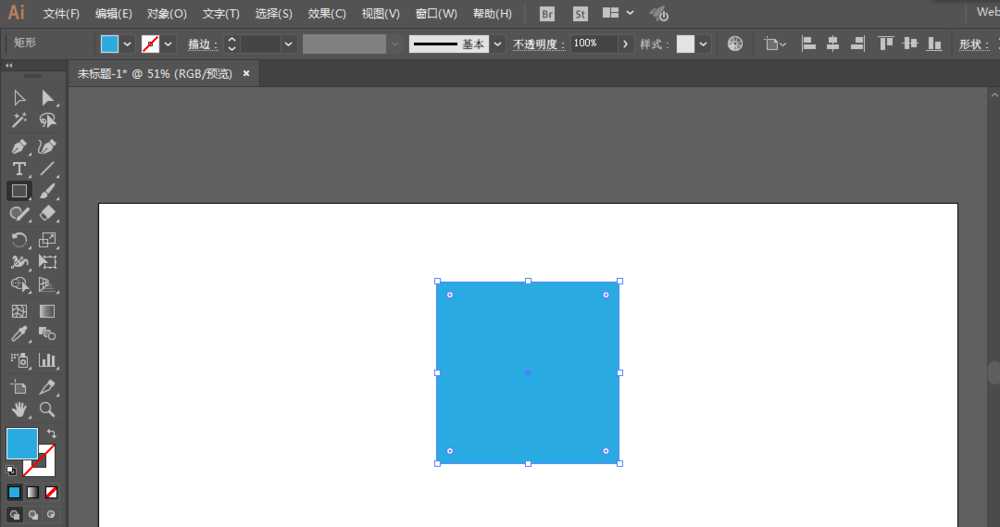
Task: Swap the fill and stroke colors
Action: 51,434
